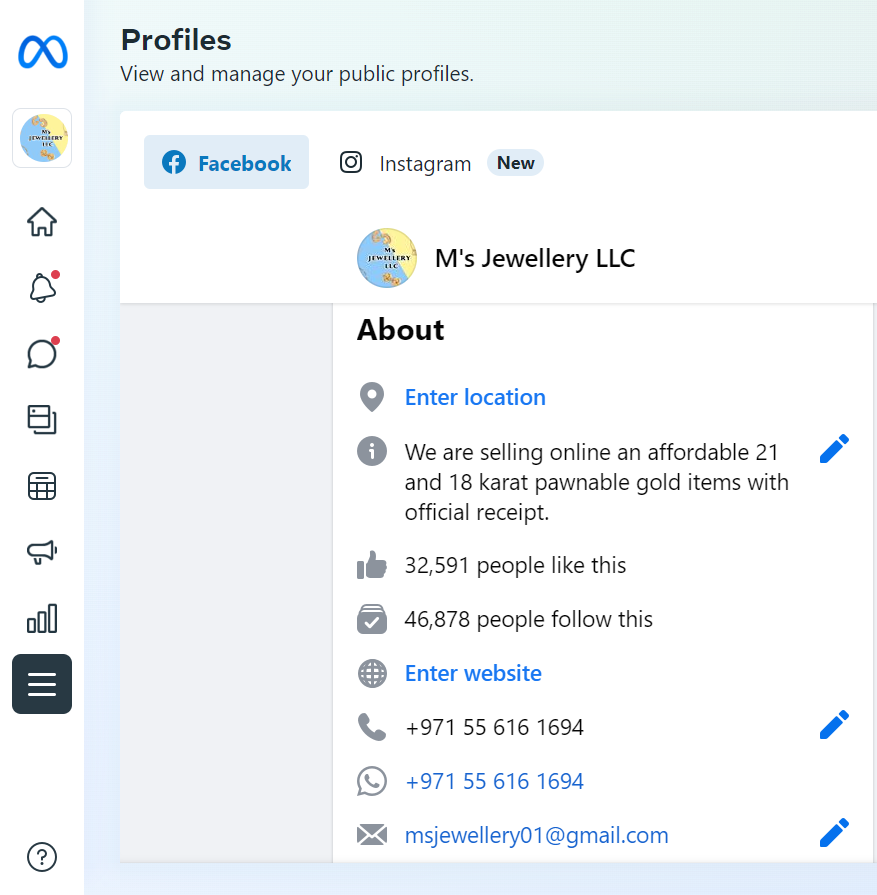Click the Enter website link

point(473,673)
